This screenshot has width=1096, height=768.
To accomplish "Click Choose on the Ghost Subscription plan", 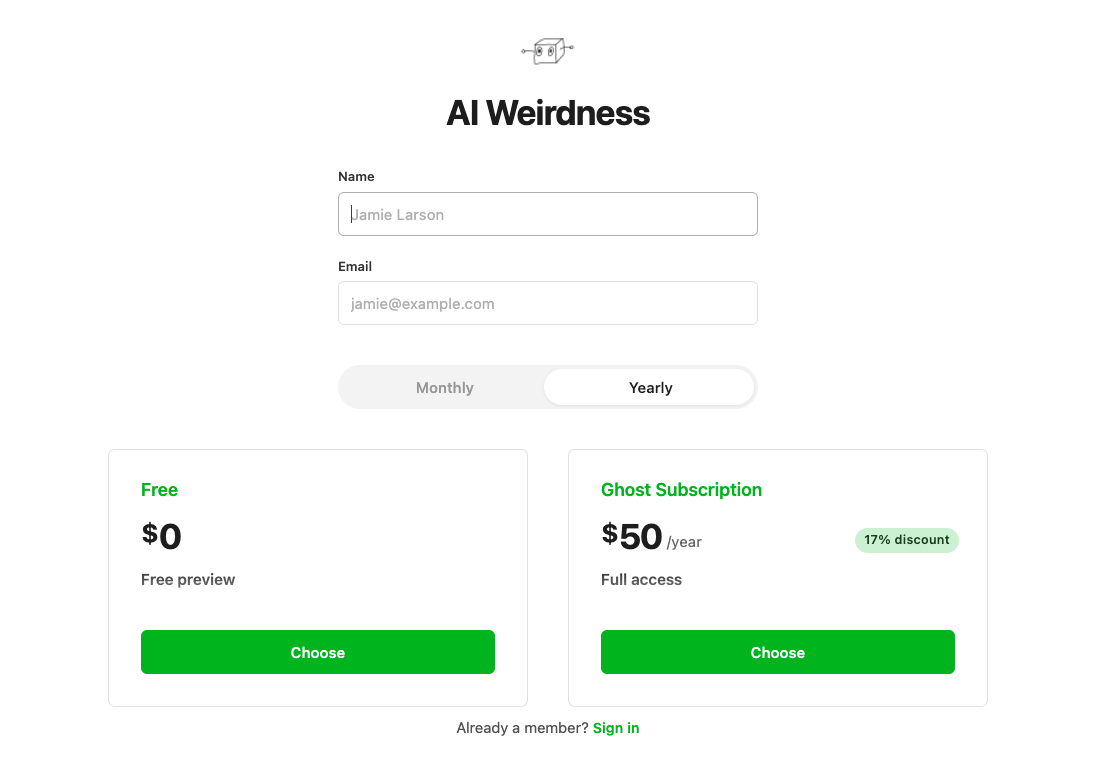I will (x=777, y=652).
